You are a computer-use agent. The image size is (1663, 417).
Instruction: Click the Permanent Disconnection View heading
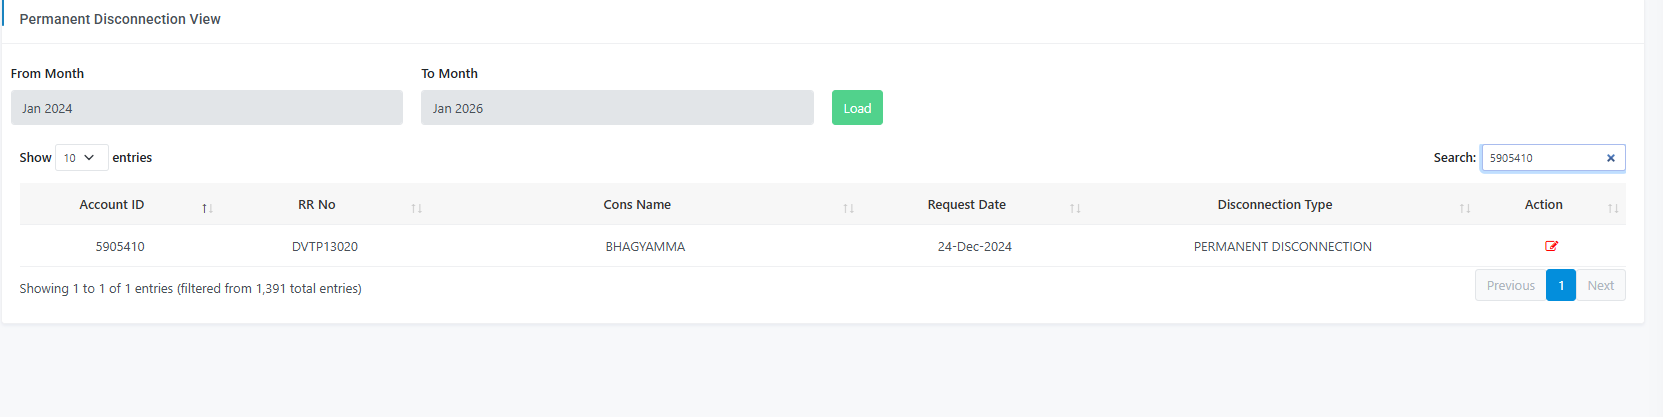click(120, 19)
